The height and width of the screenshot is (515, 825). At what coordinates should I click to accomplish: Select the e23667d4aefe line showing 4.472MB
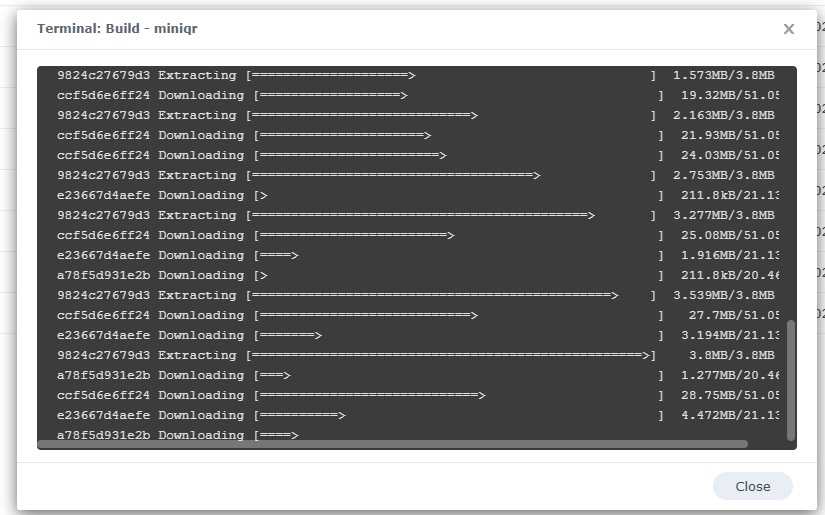click(418, 415)
